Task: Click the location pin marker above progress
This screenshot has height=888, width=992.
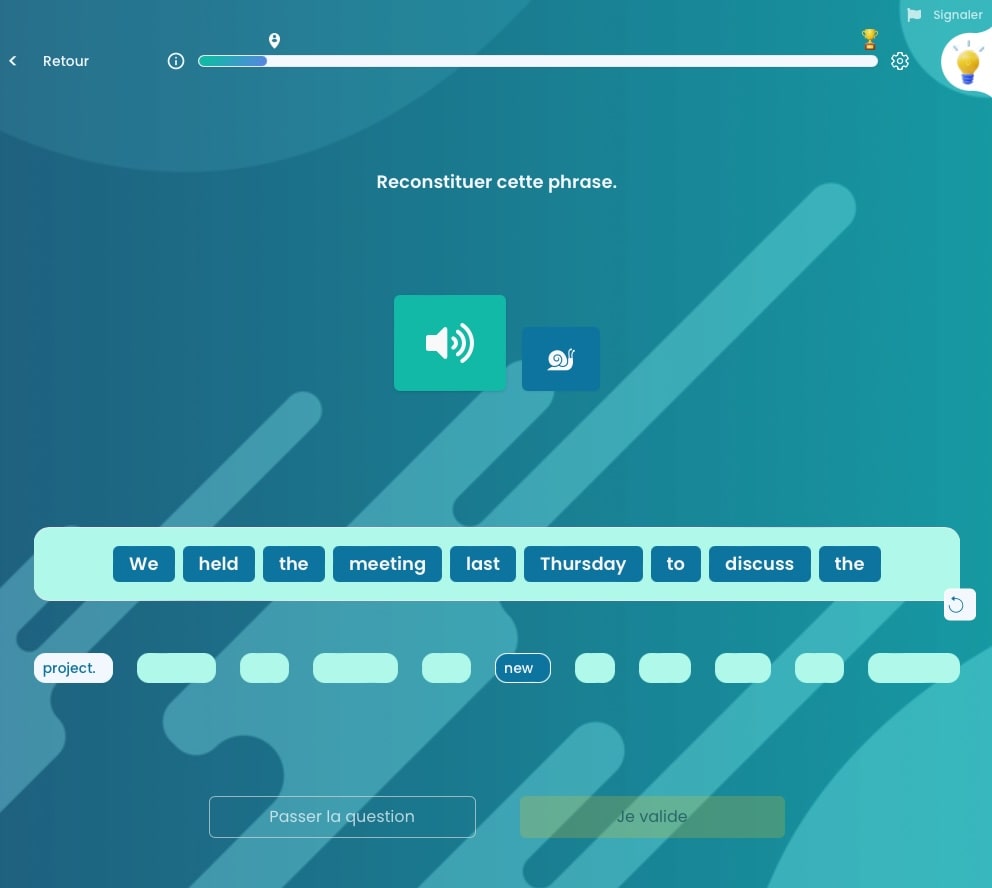Action: 274,40
